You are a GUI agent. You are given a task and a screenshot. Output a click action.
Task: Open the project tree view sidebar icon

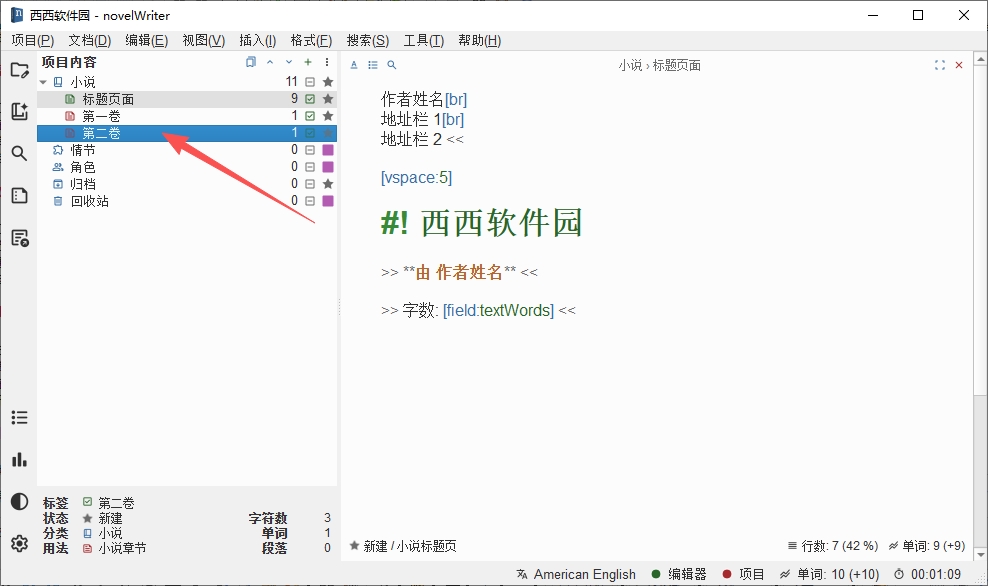[20, 70]
